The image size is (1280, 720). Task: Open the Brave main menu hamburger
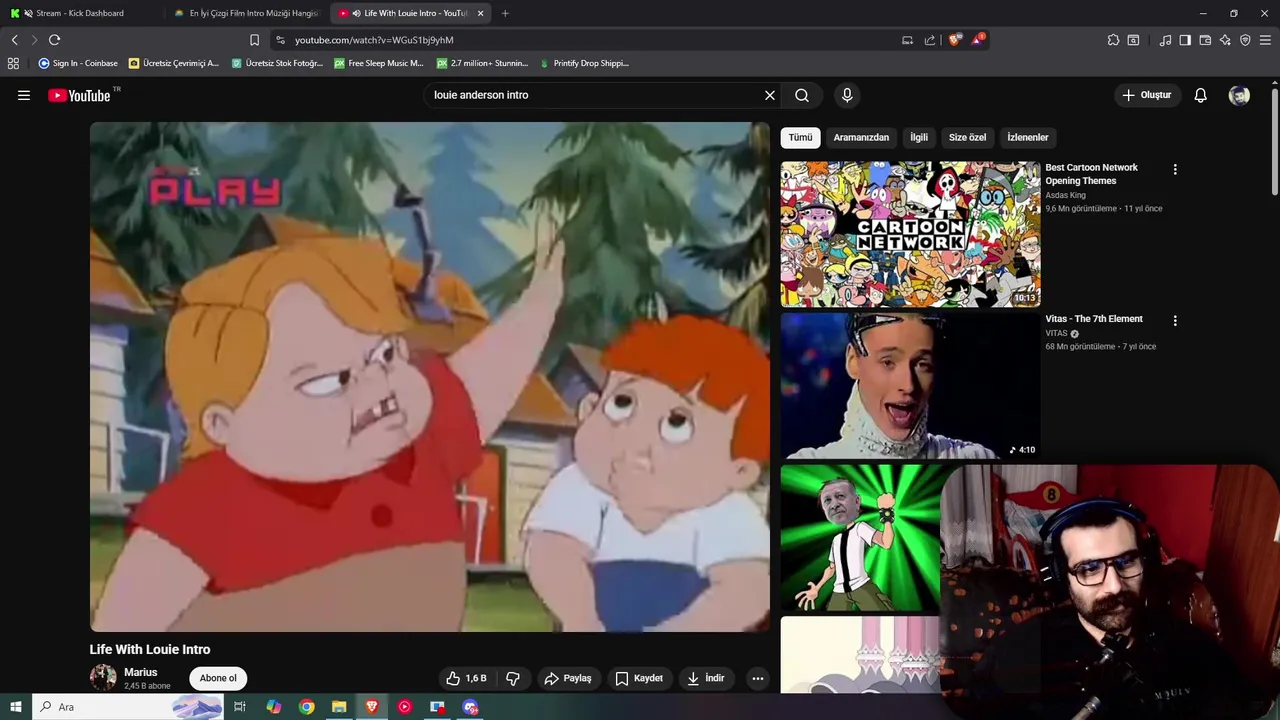click(1265, 40)
